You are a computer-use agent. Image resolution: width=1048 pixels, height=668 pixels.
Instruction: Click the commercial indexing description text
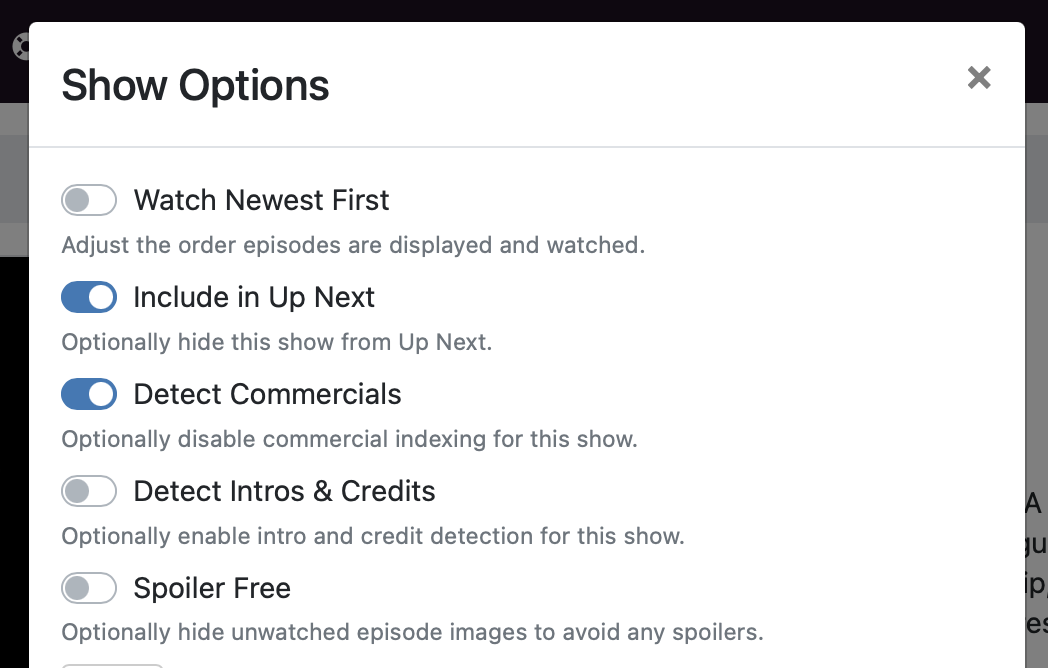tap(349, 439)
